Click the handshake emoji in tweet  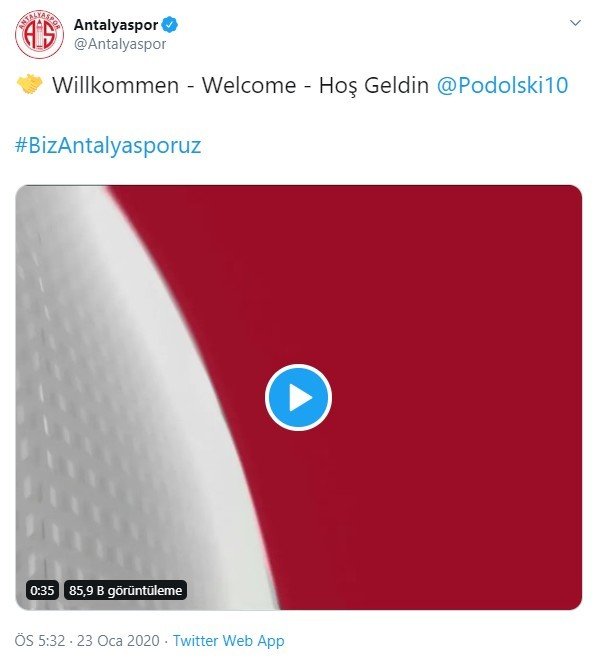(29, 84)
